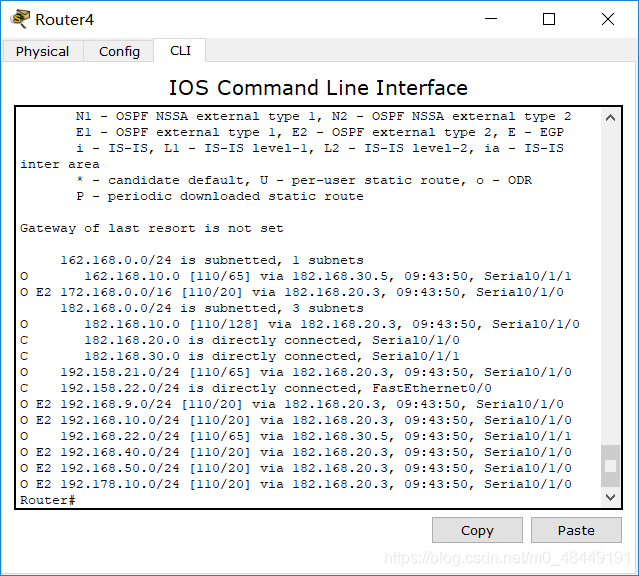639x576 pixels.
Task: Click the terminal scrollbar up arrow
Action: 610,118
